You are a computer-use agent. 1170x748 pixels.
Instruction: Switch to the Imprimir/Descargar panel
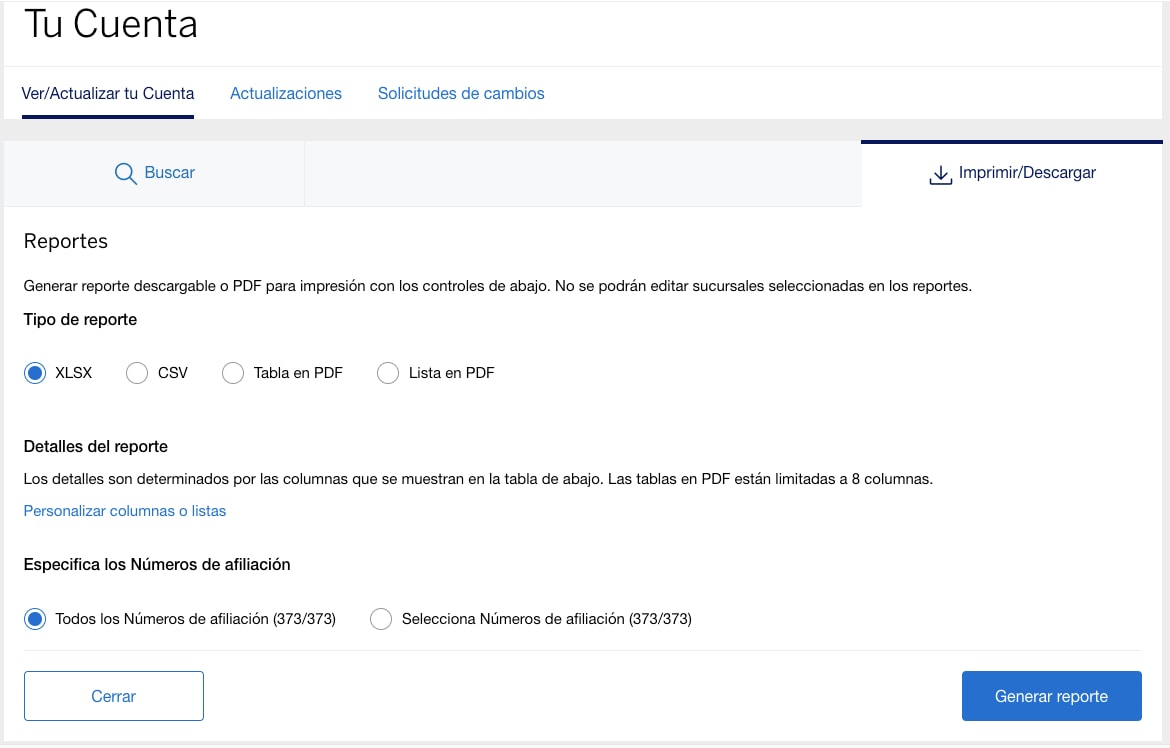1010,172
